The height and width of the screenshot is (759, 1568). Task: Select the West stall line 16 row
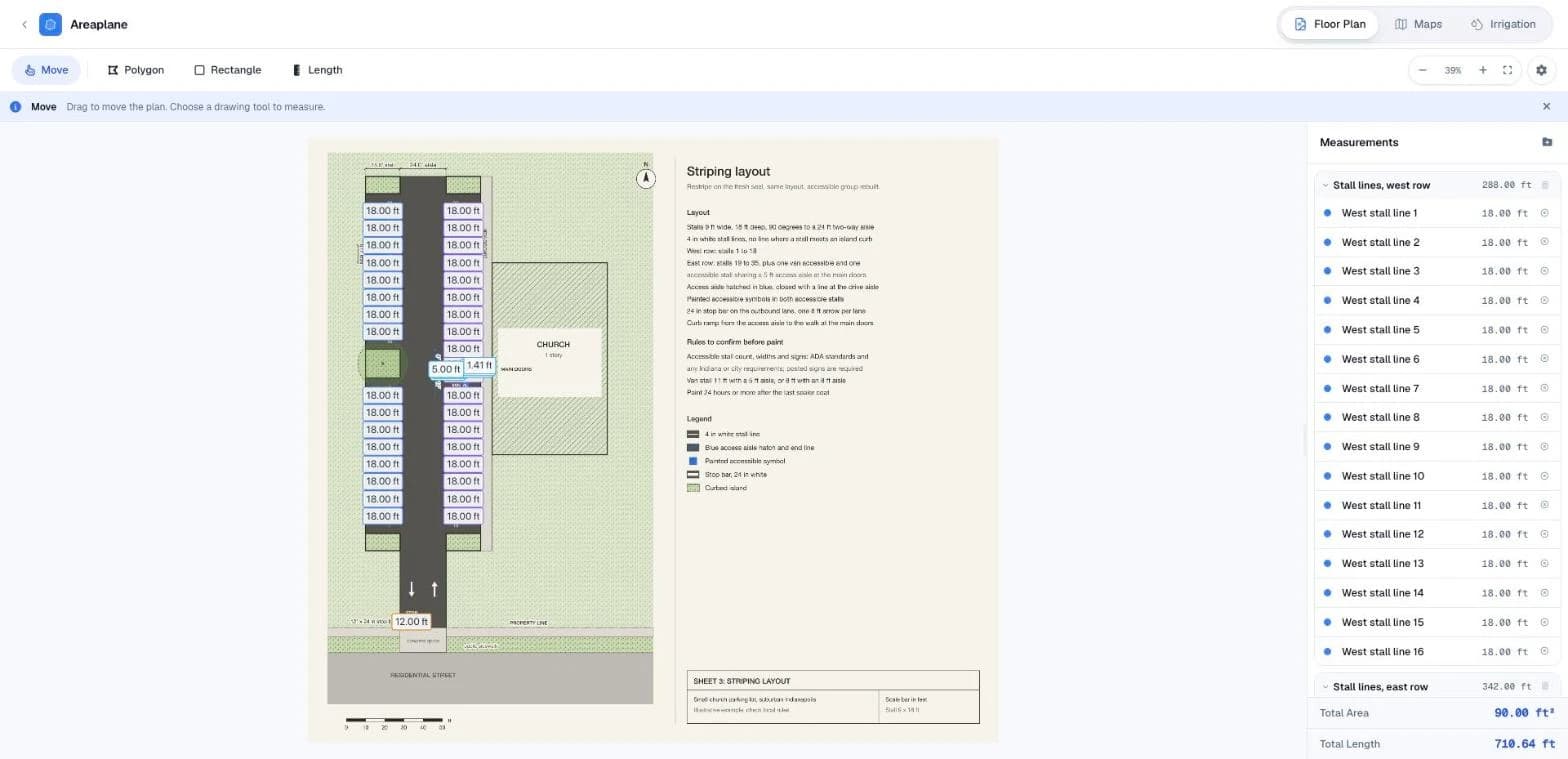click(1436, 651)
